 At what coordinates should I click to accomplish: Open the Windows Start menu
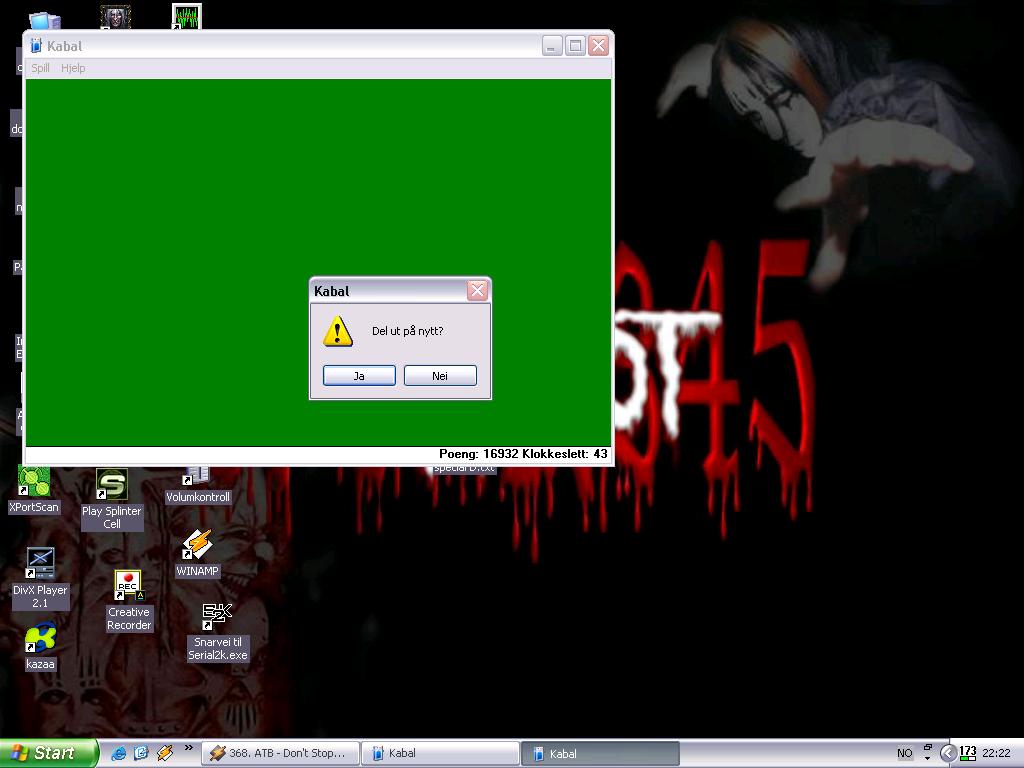pos(49,753)
